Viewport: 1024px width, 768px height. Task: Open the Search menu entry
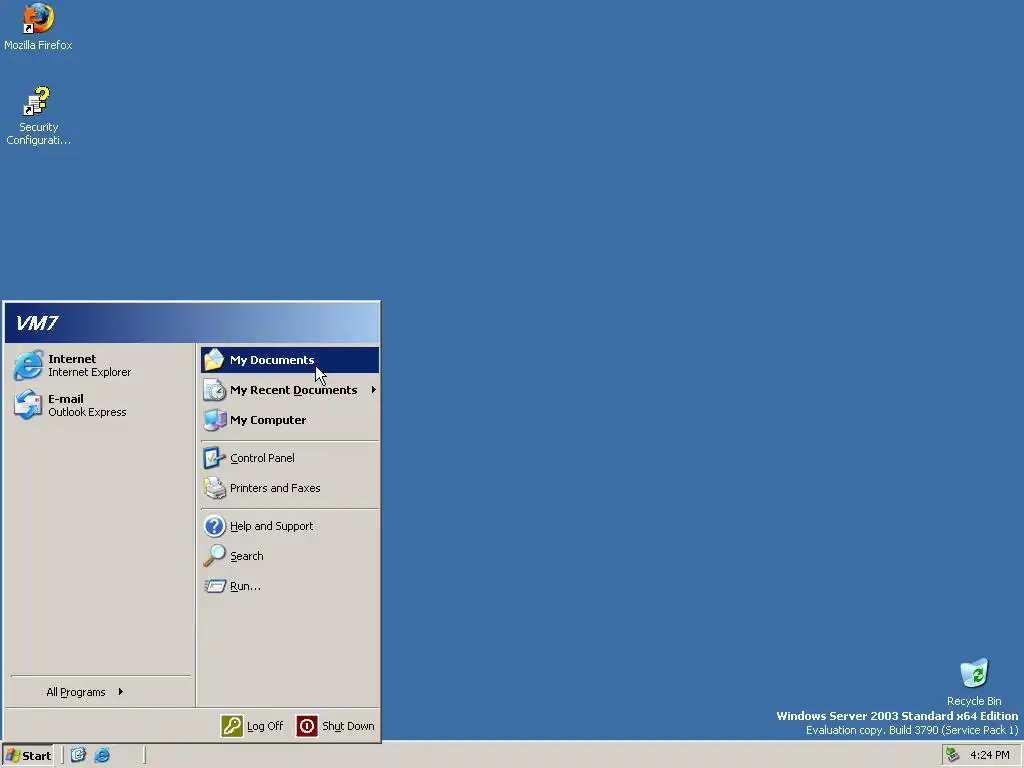(290, 556)
